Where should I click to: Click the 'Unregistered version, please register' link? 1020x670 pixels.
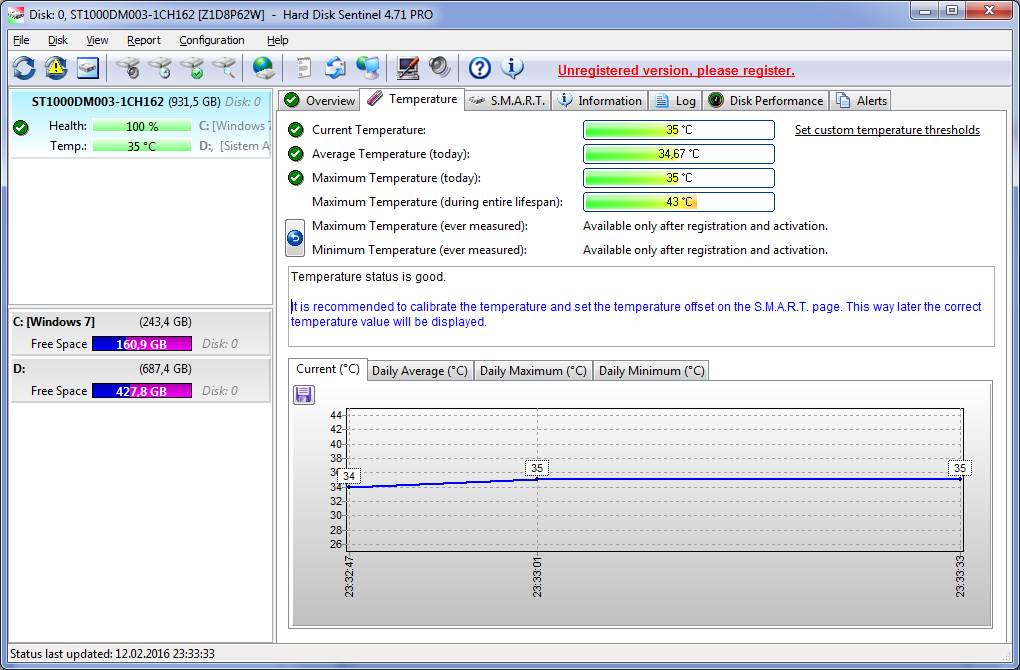click(x=676, y=70)
